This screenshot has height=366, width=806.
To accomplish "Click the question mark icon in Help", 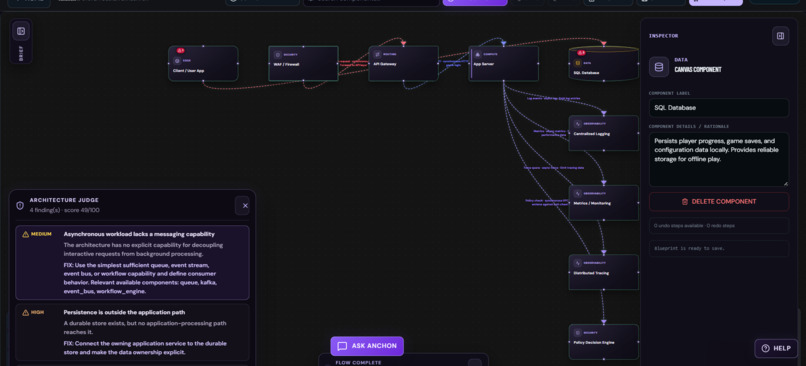I will (x=765, y=348).
